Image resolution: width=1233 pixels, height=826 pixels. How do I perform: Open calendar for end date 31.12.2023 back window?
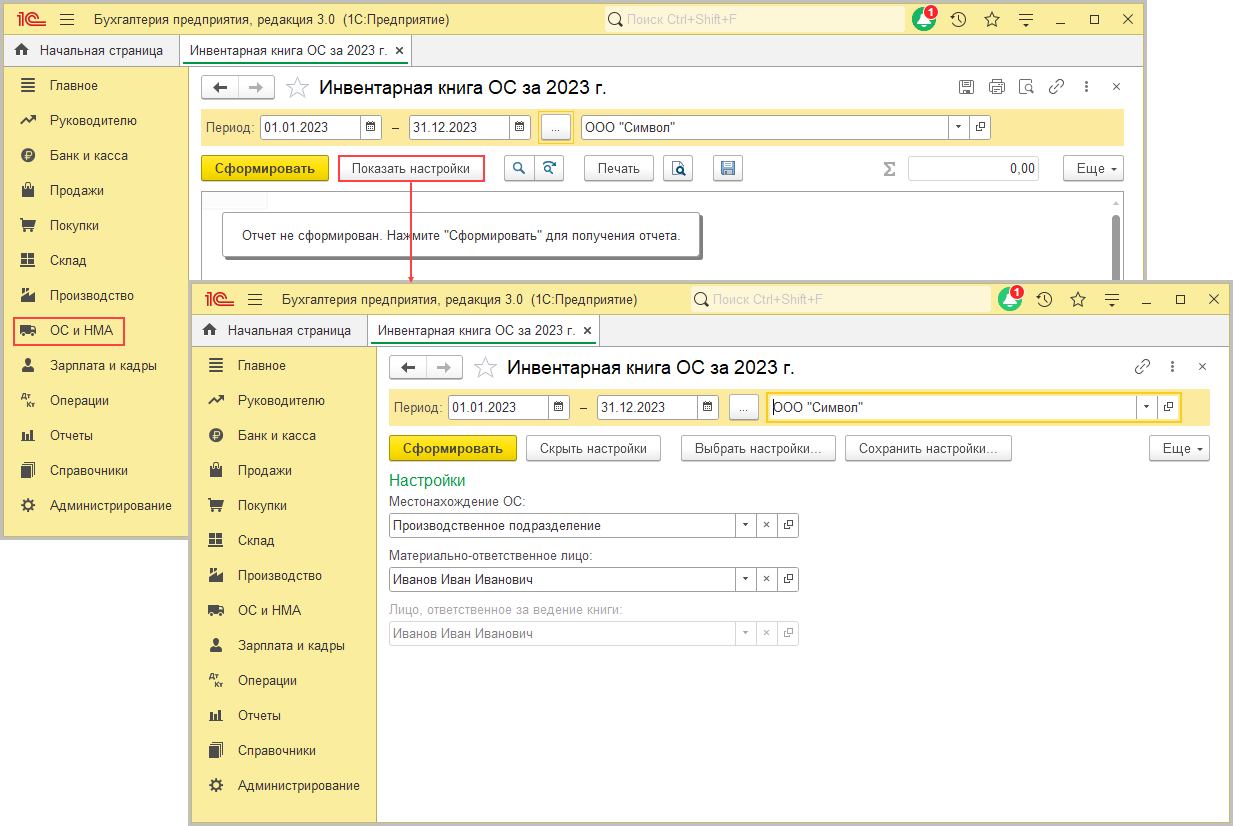[x=520, y=127]
